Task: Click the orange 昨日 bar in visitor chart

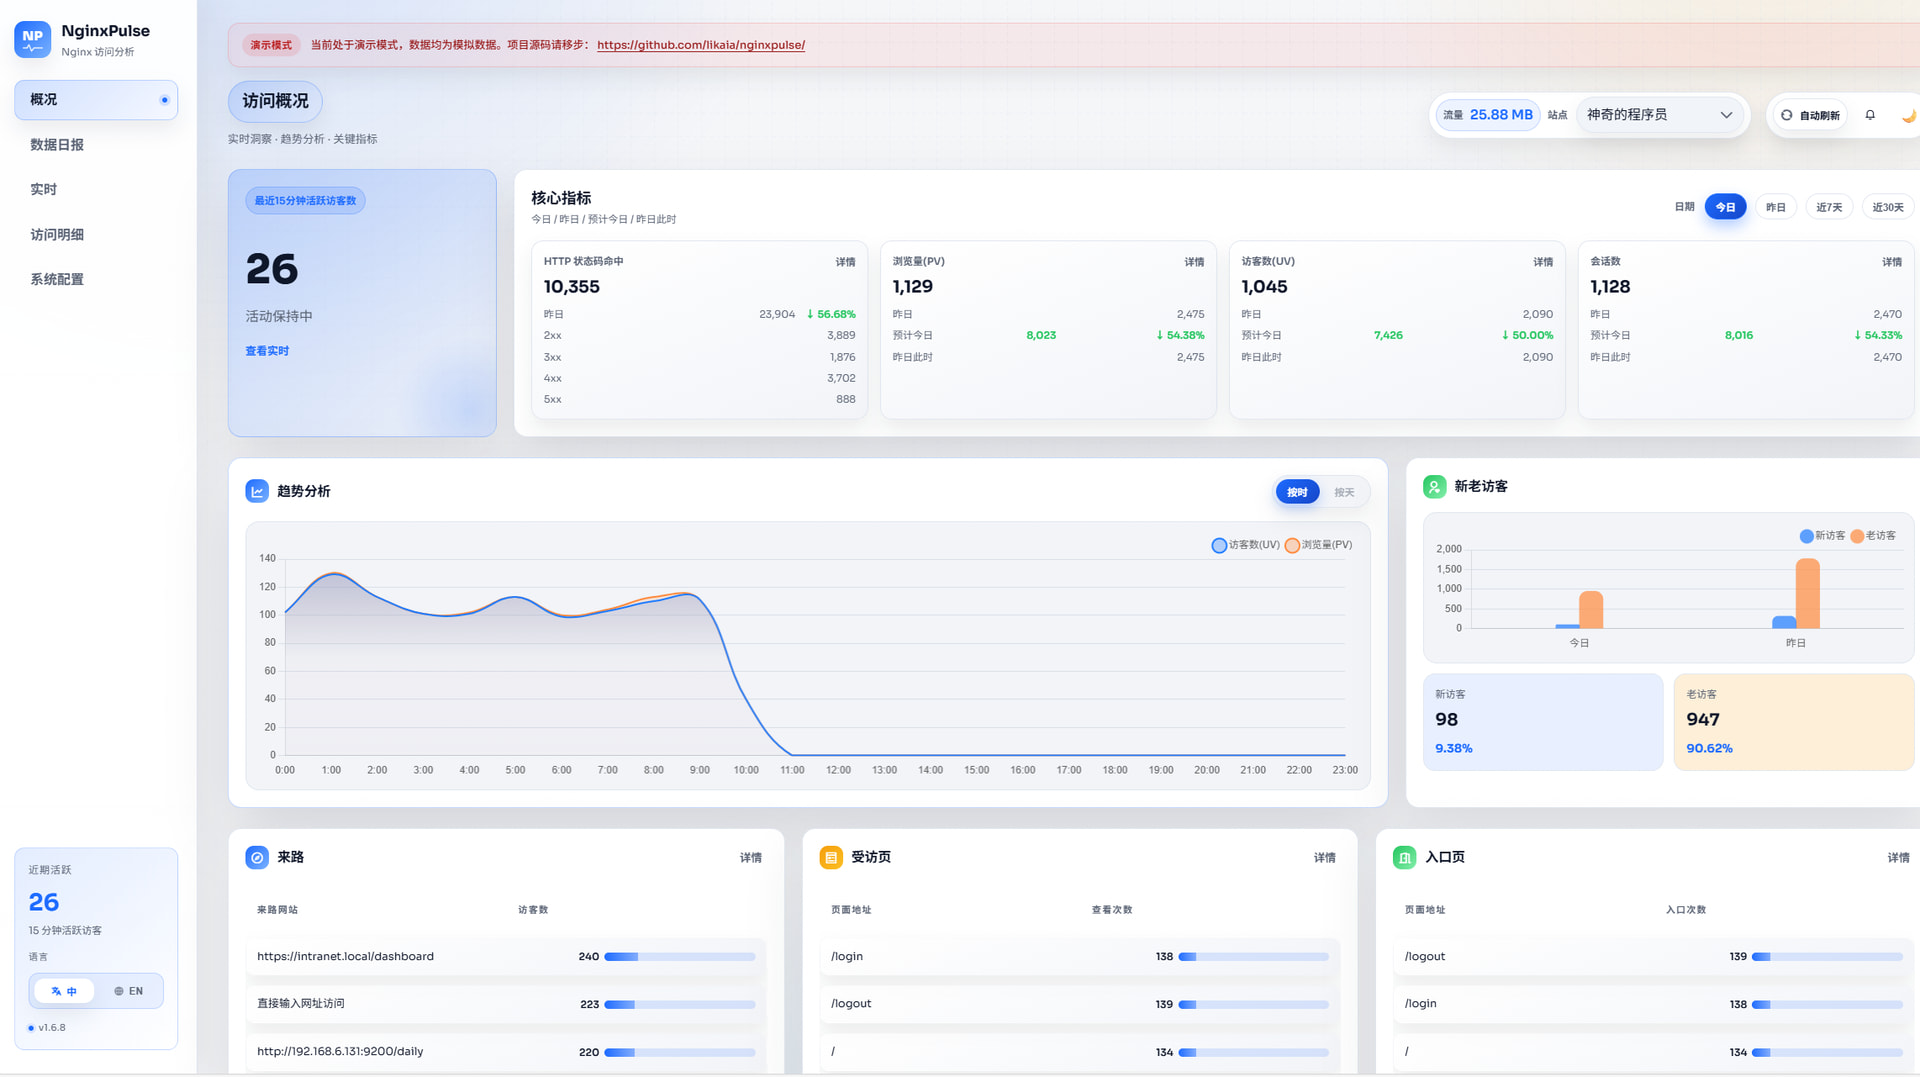Action: 1807,593
